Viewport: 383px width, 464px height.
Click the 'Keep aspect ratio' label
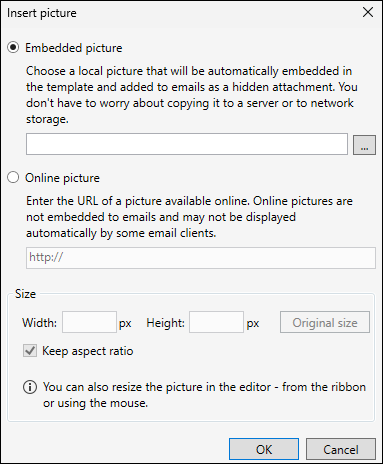coord(88,351)
